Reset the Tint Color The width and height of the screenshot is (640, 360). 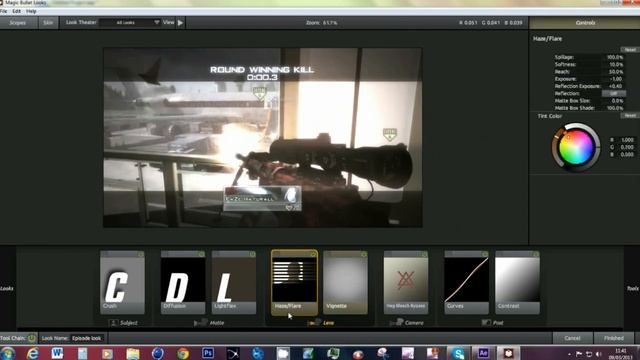[x=630, y=116]
